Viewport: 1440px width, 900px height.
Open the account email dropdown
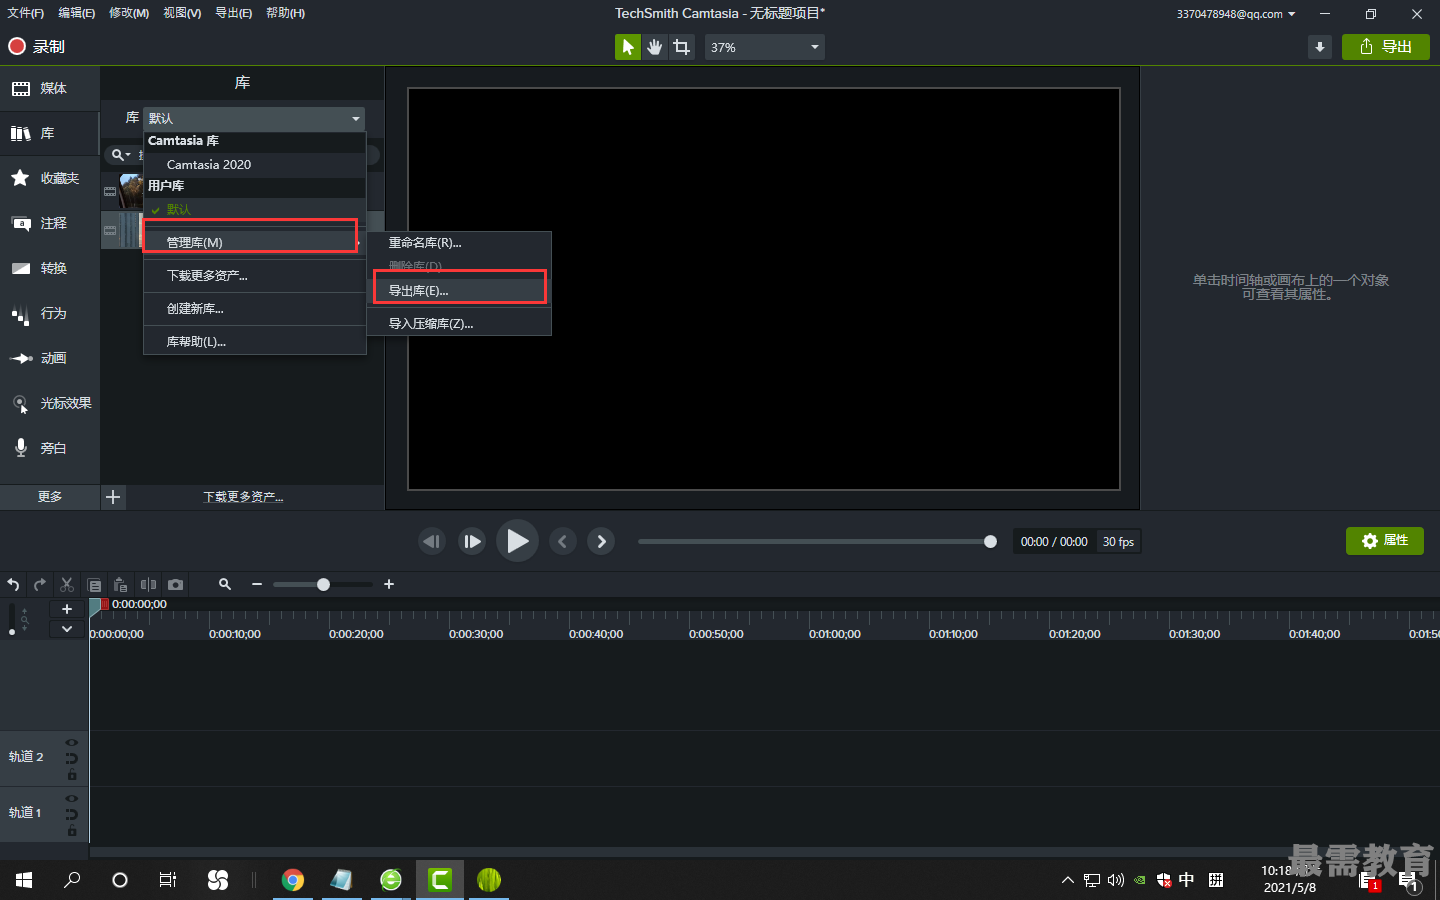[1236, 14]
